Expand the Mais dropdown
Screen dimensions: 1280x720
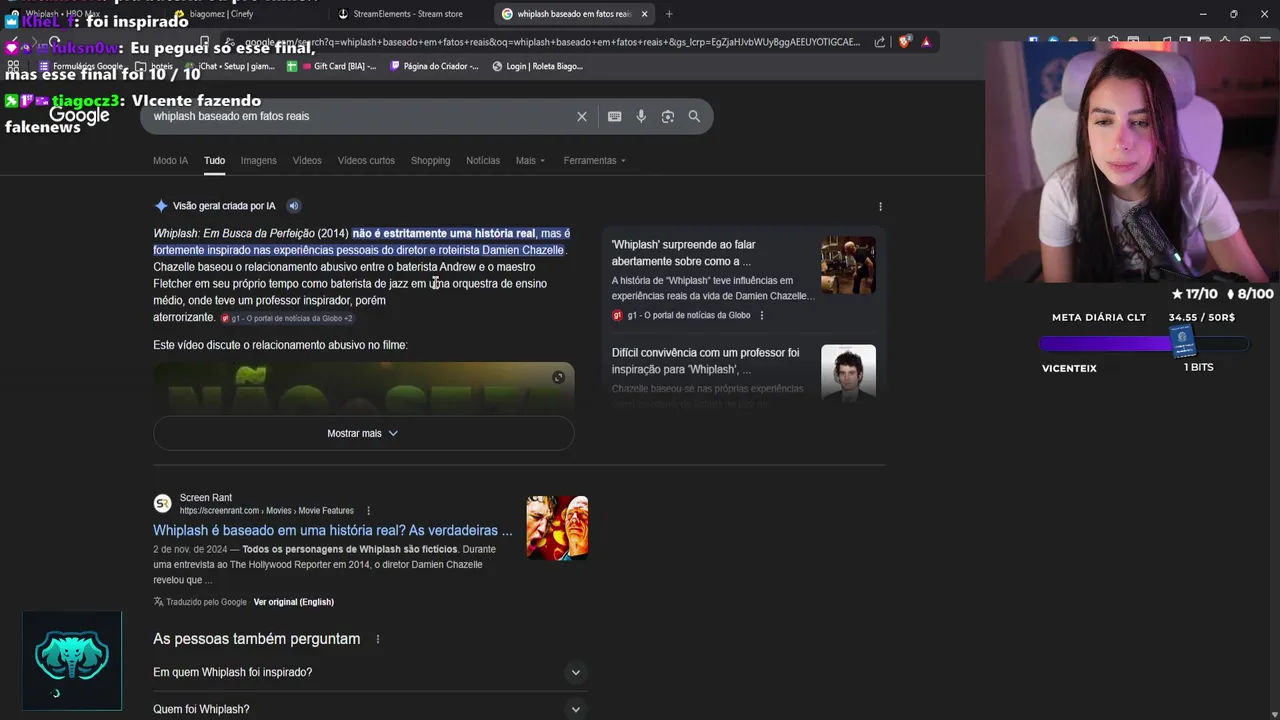coord(530,161)
